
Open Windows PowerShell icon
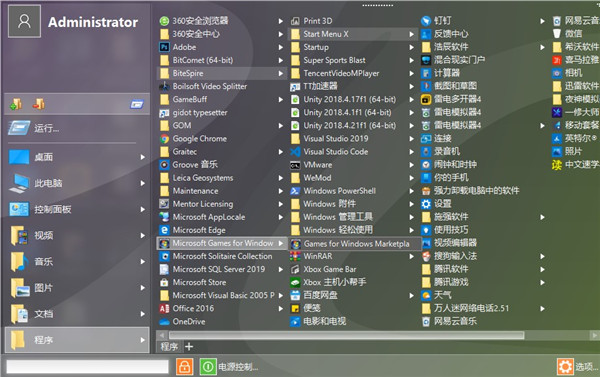[x=295, y=191]
